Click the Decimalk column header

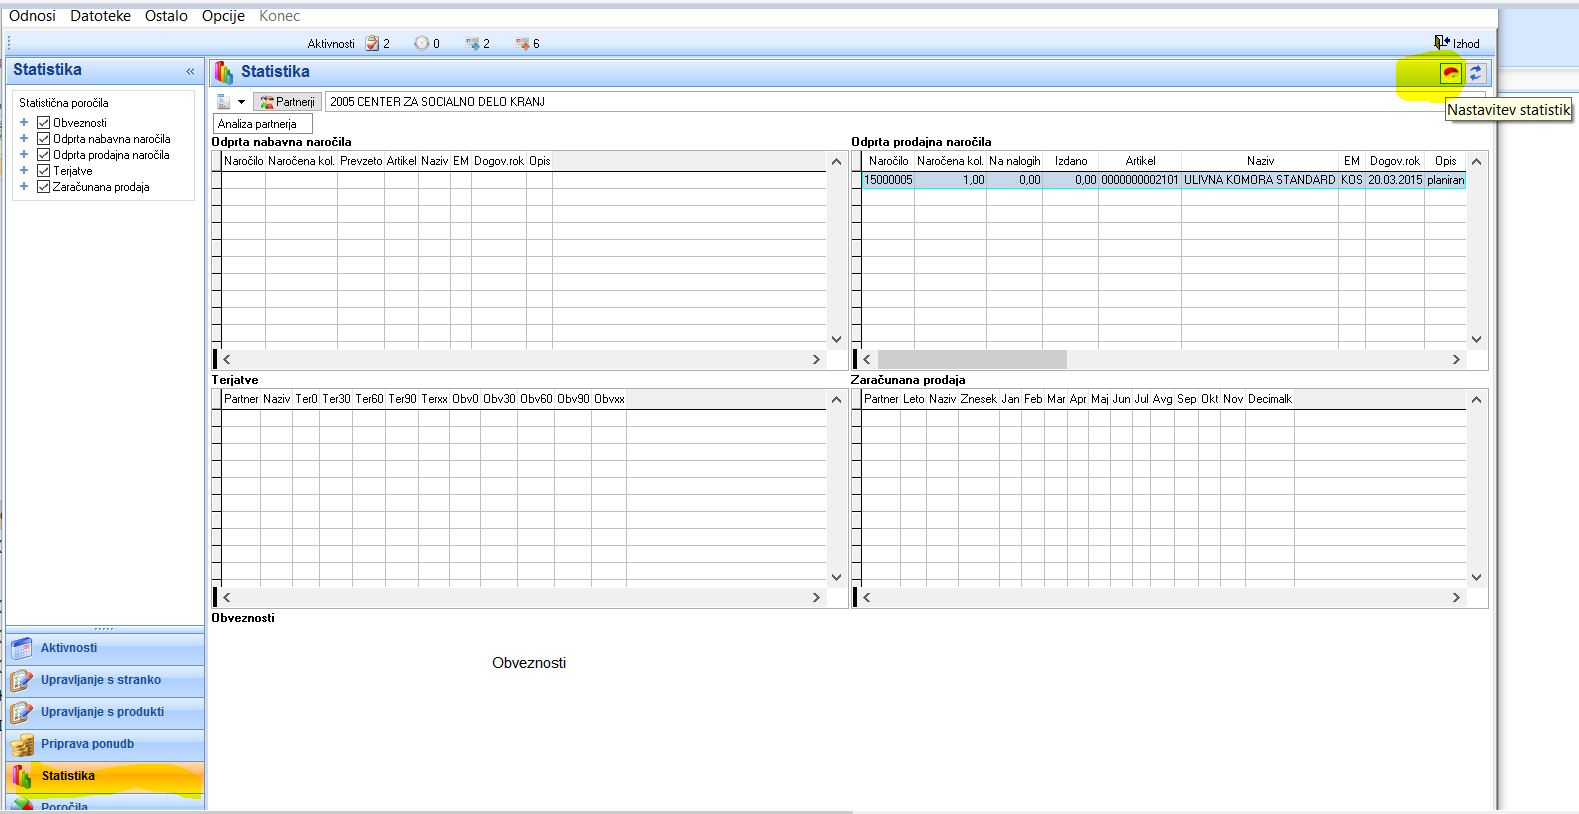point(1269,399)
